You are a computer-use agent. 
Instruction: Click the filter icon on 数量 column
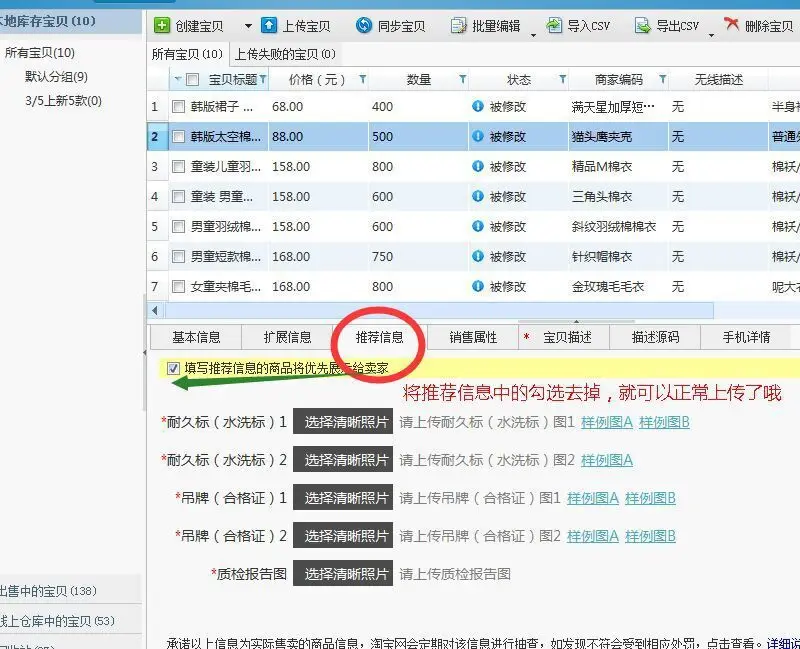point(462,80)
